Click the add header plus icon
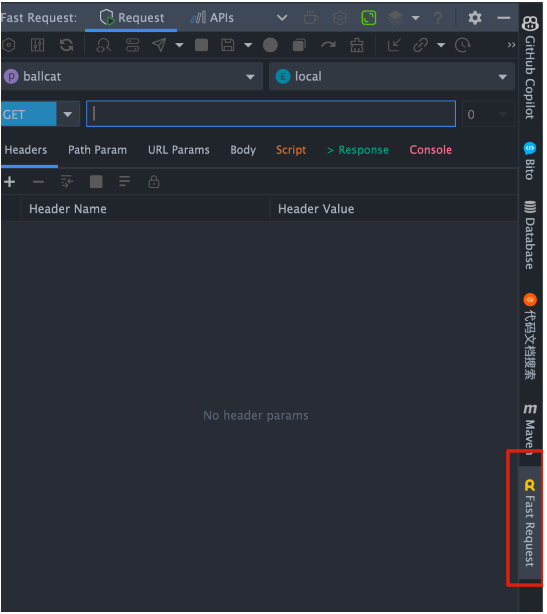This screenshot has height=614, width=547. tap(10, 182)
